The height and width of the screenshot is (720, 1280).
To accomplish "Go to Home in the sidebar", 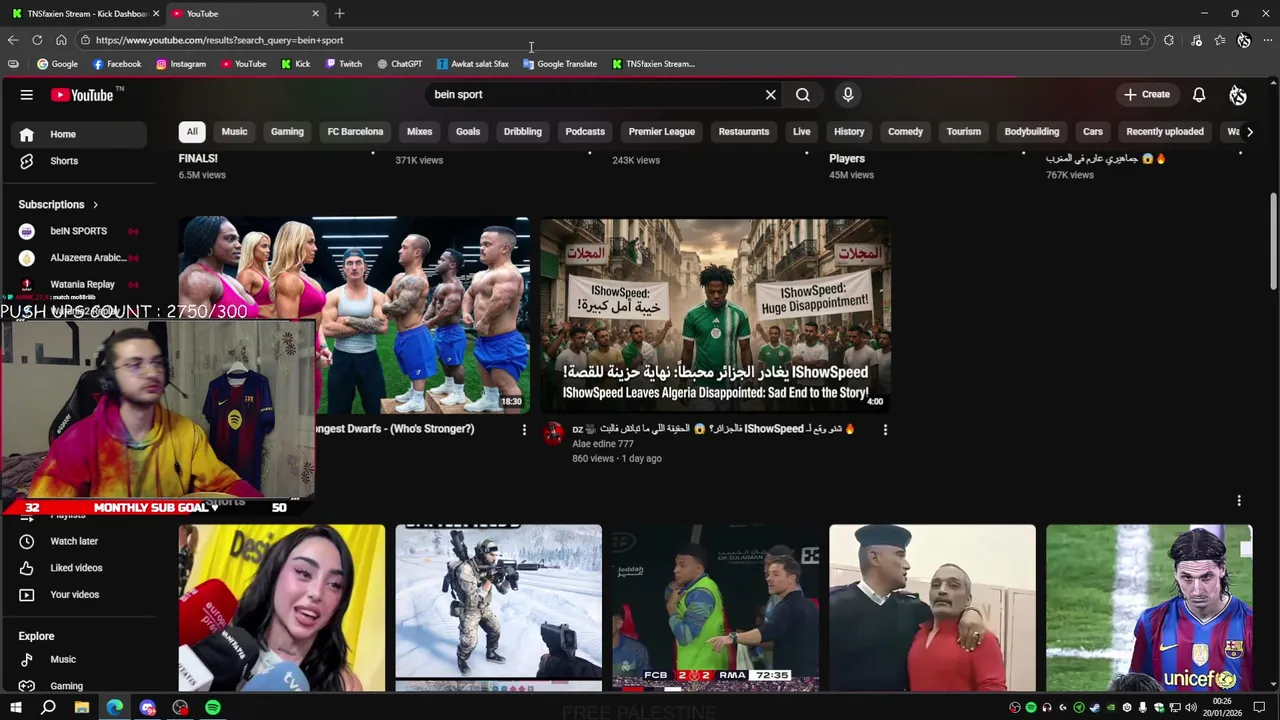I will (x=76, y=134).
